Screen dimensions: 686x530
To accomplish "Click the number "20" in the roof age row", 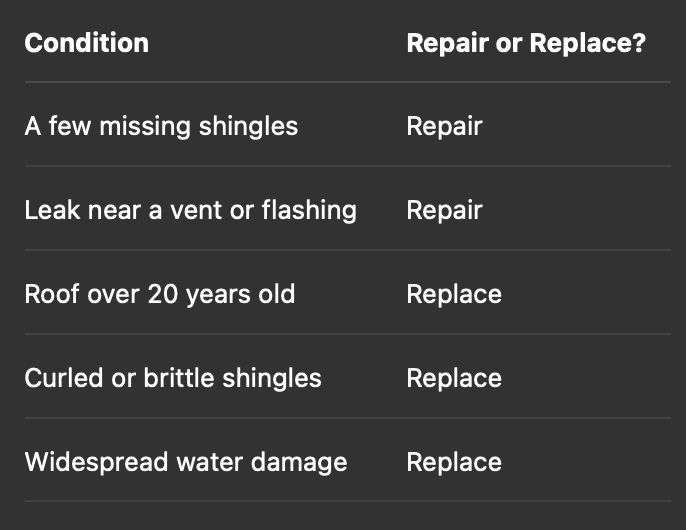I will tap(162, 294).
